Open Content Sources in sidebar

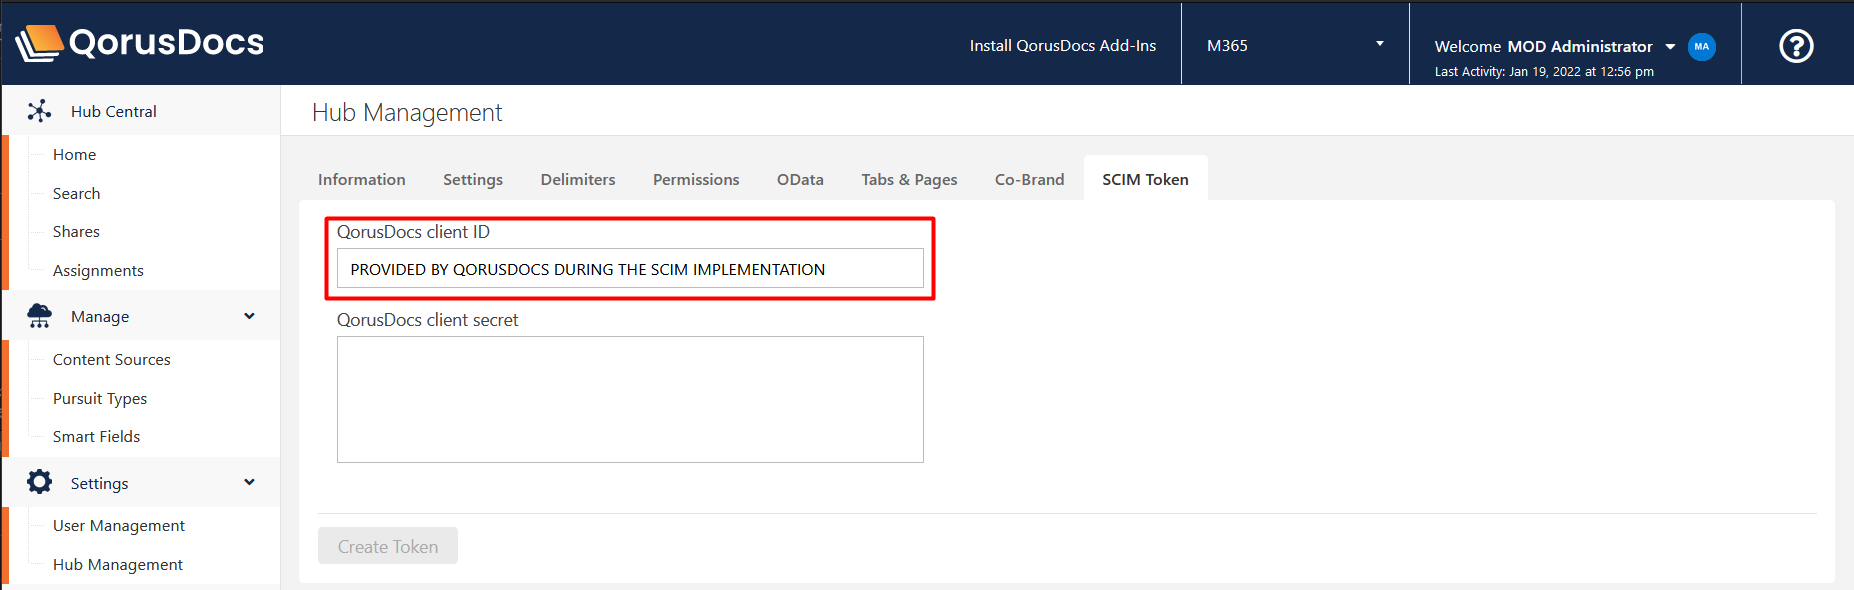coord(112,359)
